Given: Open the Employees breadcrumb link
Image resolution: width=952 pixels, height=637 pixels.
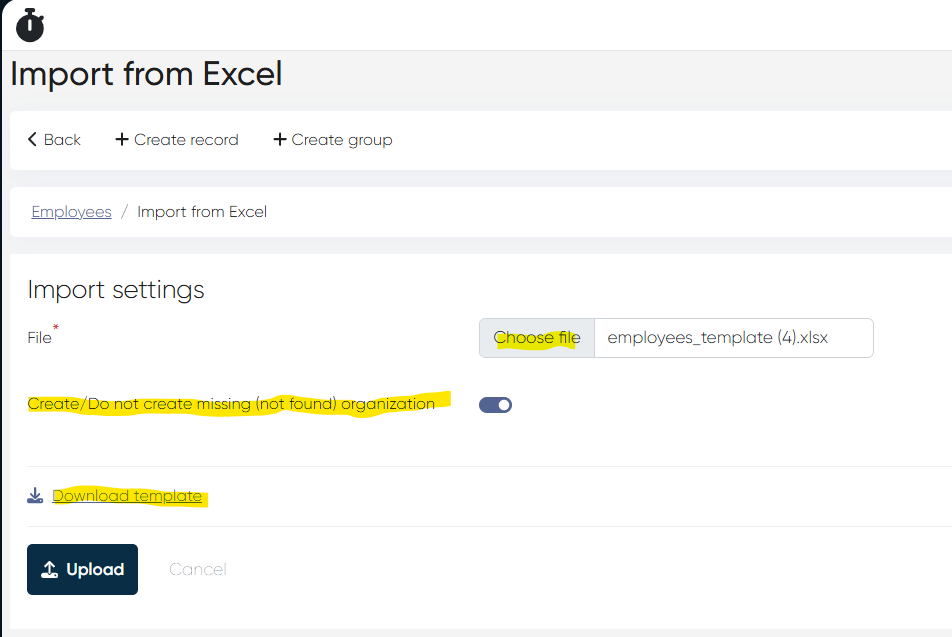Looking at the screenshot, I should click(x=71, y=212).
